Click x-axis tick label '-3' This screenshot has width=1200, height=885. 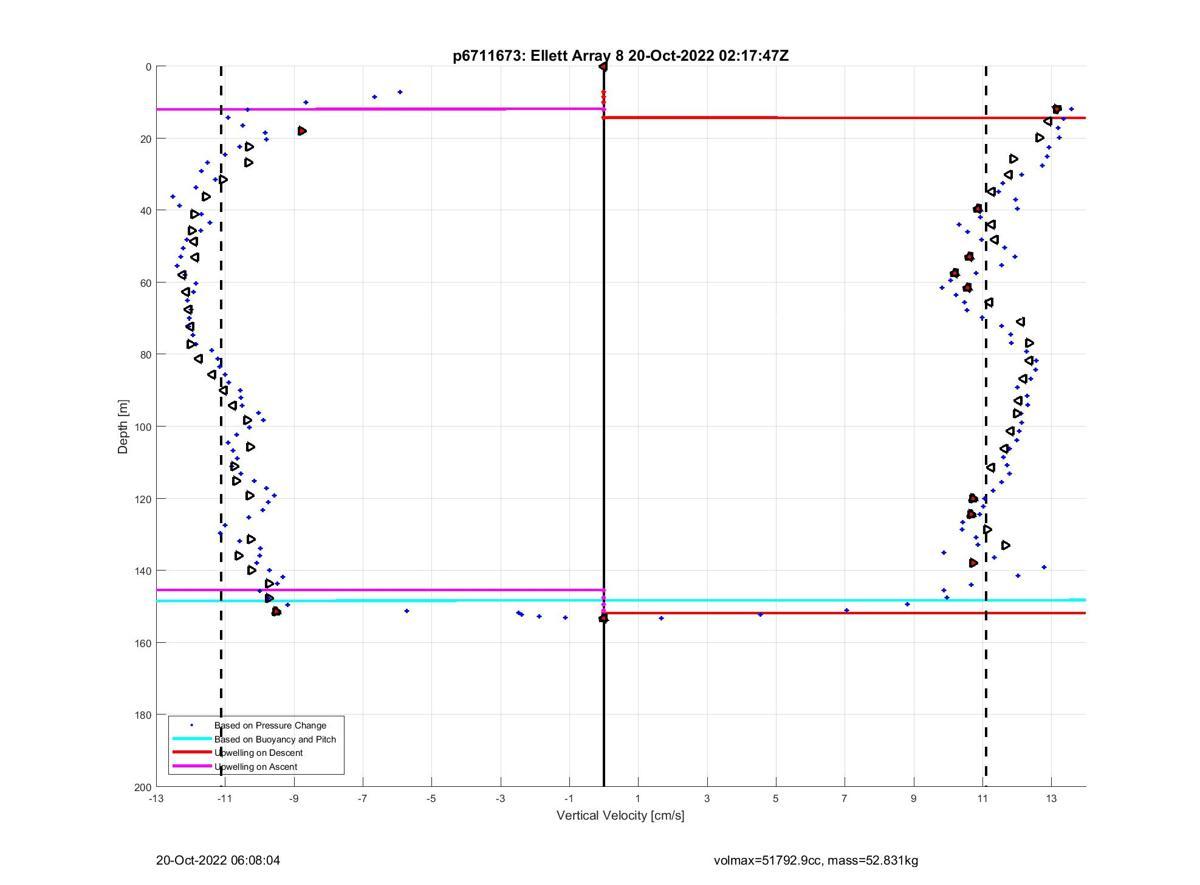pos(500,799)
